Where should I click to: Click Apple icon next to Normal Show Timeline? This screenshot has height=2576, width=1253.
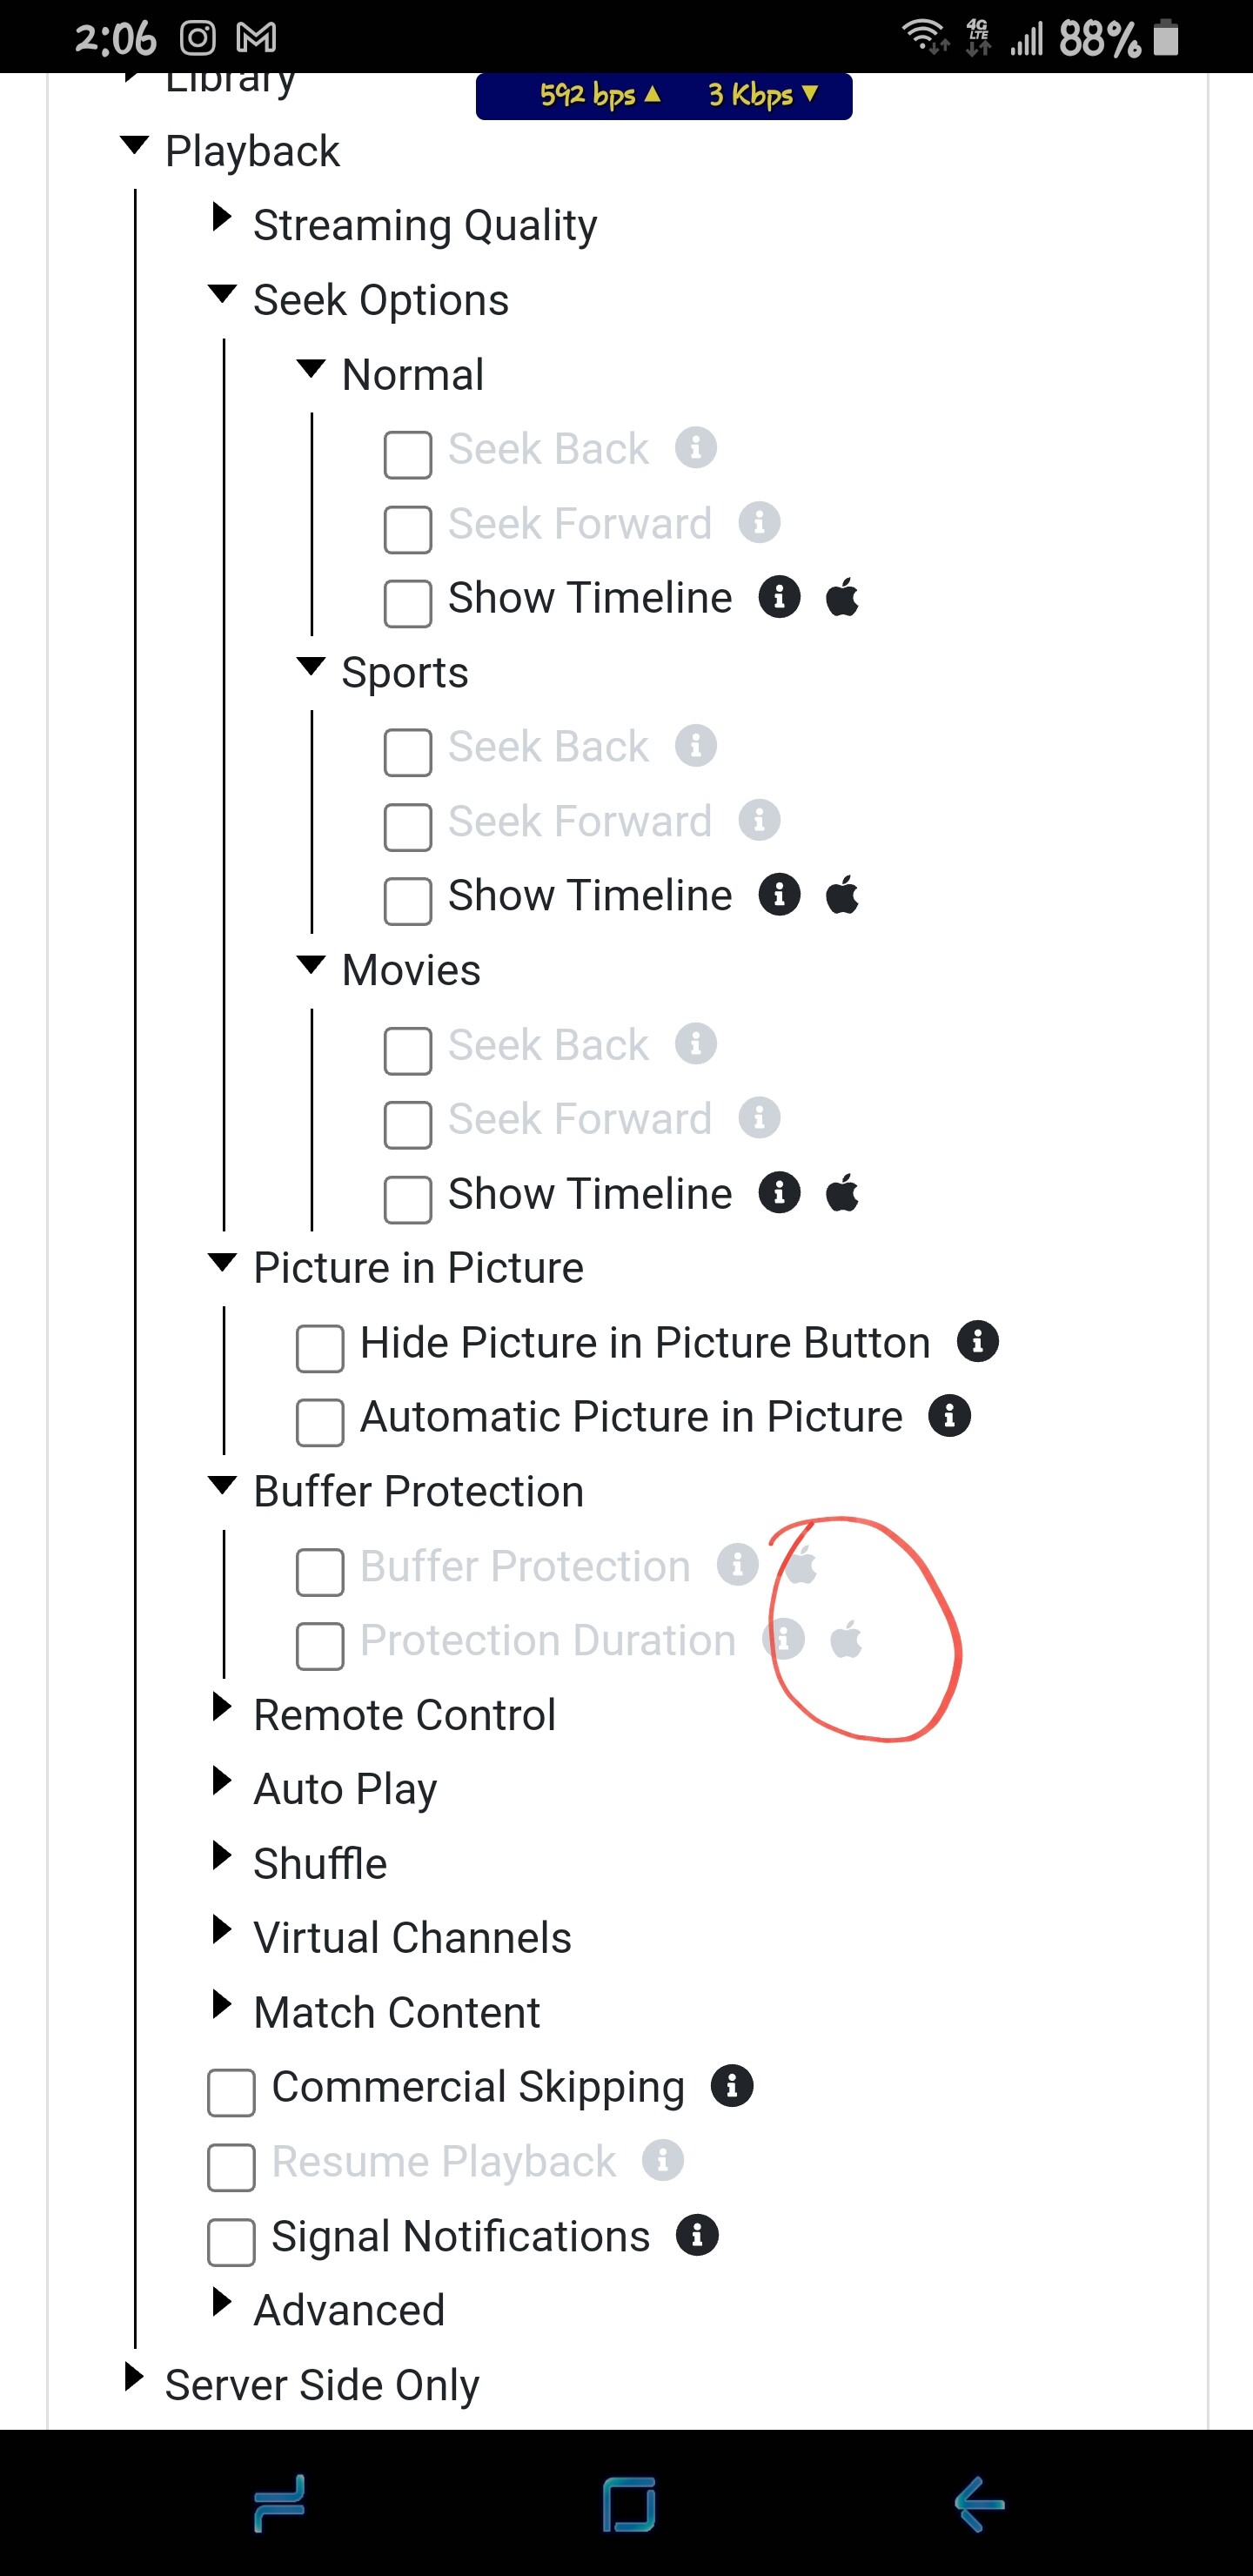click(842, 598)
